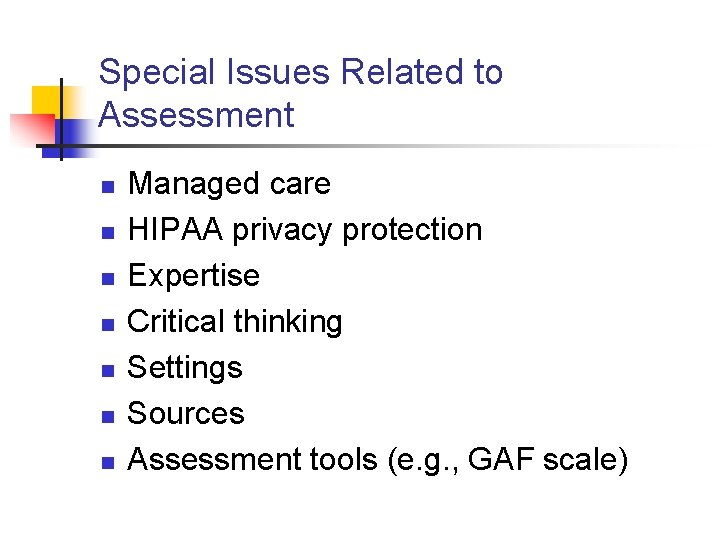Select the bullet beside Critical thinking
Viewport: 720px width, 540px height.
(x=108, y=324)
